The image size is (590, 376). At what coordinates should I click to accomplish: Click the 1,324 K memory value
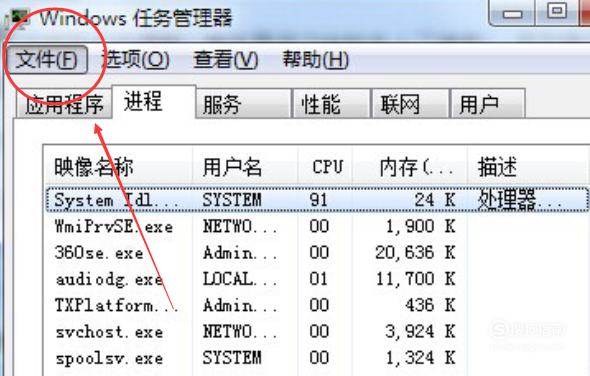[x=421, y=358]
